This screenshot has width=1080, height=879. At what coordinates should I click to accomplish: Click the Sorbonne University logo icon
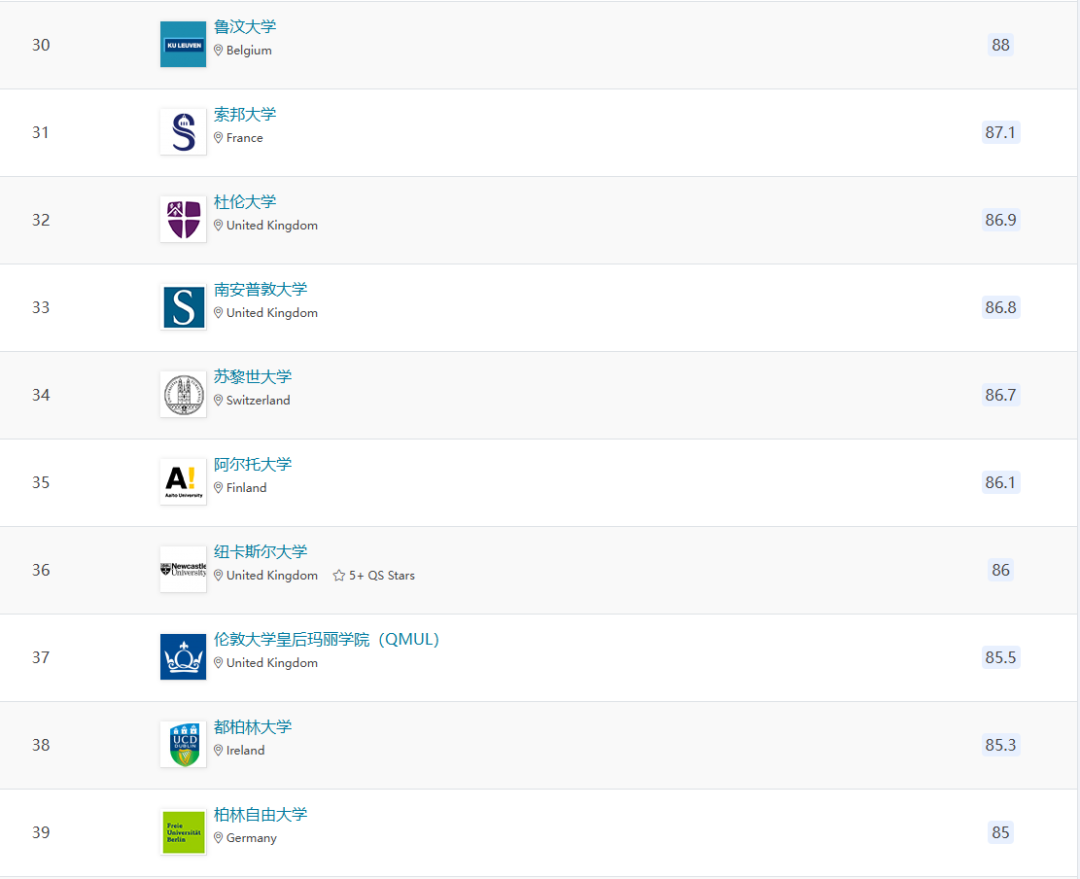coord(182,131)
